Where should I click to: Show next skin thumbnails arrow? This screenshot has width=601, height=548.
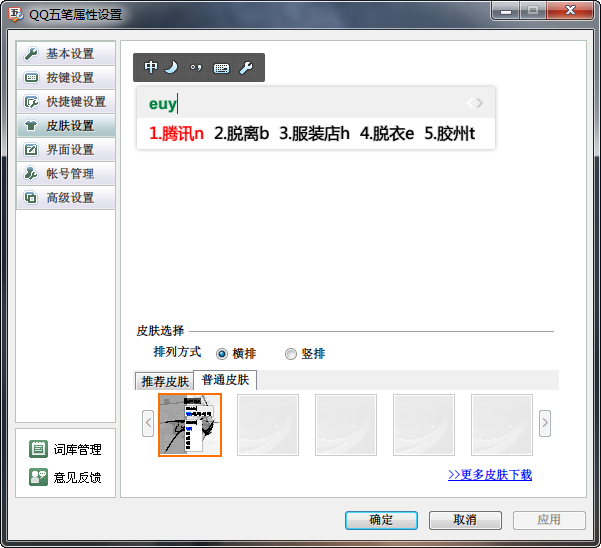(x=545, y=423)
